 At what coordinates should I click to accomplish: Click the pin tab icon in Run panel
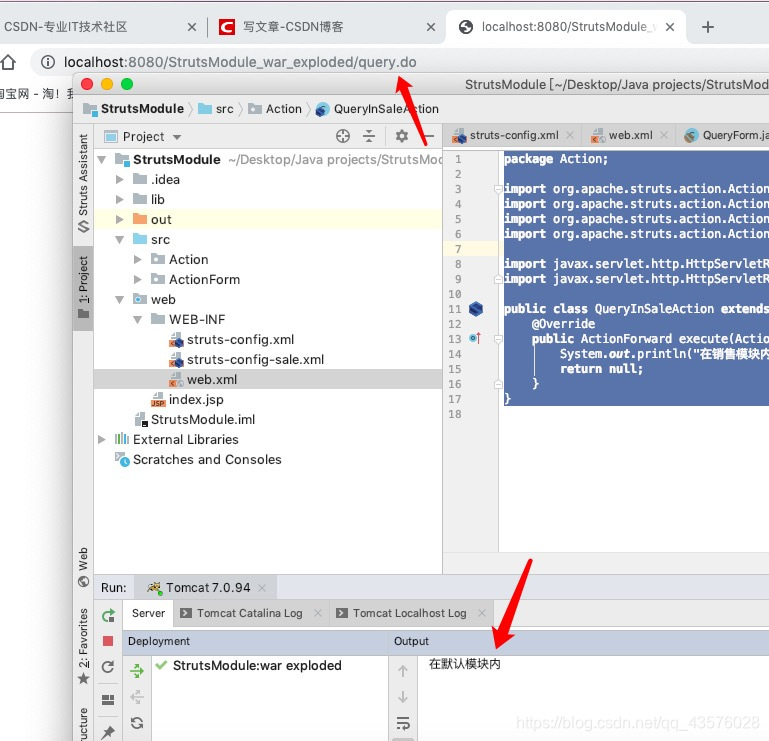108,732
